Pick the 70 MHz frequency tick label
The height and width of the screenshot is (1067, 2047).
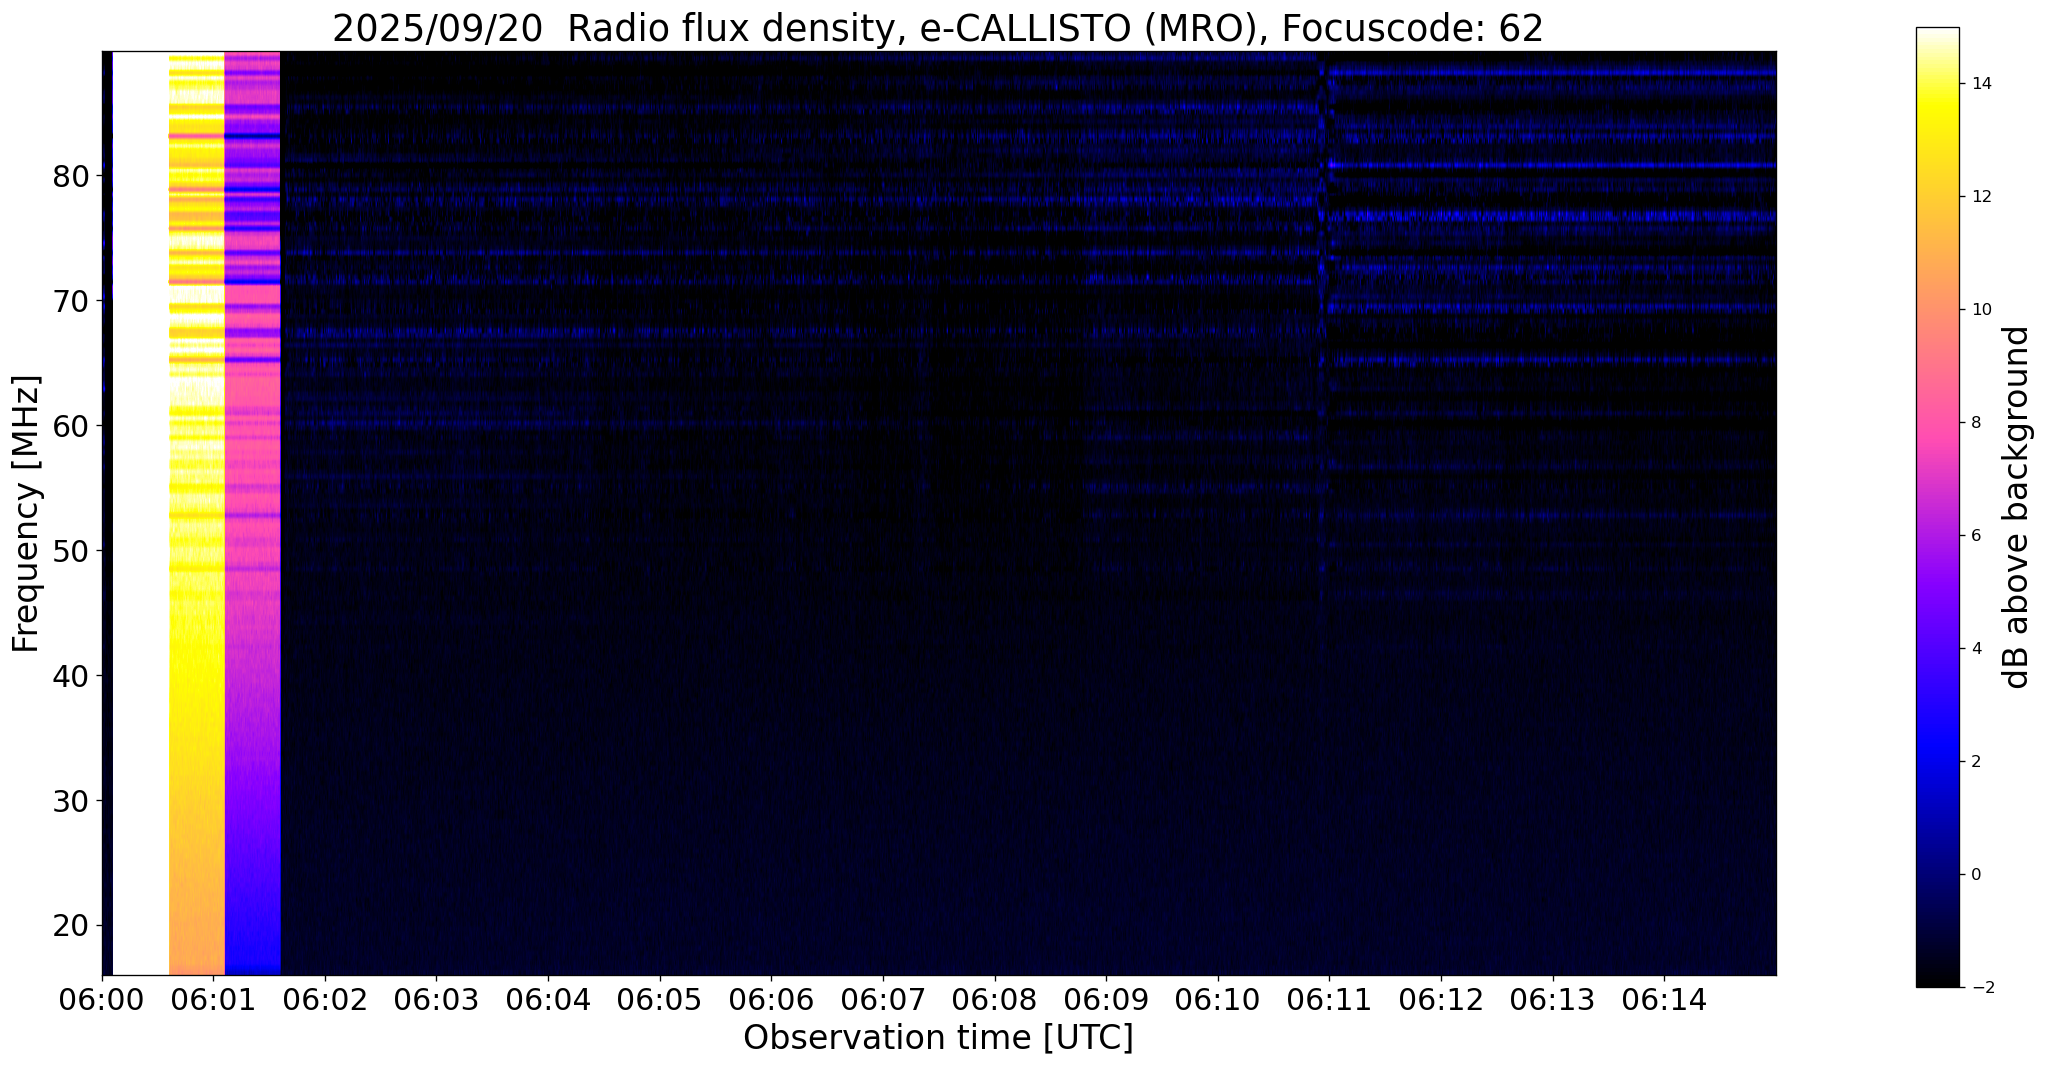pos(70,301)
